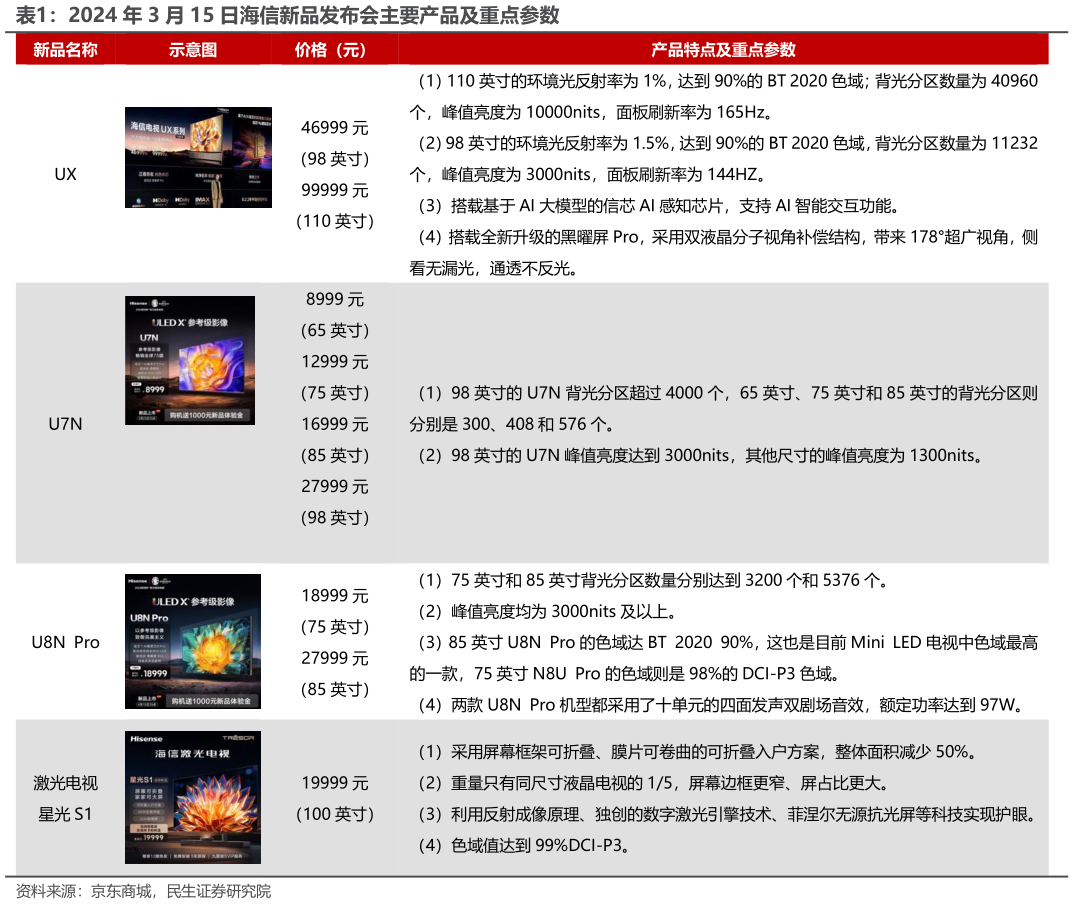The height and width of the screenshot is (904, 1074).
Task: Select the 新品名称 column header
Action: click(x=65, y=50)
